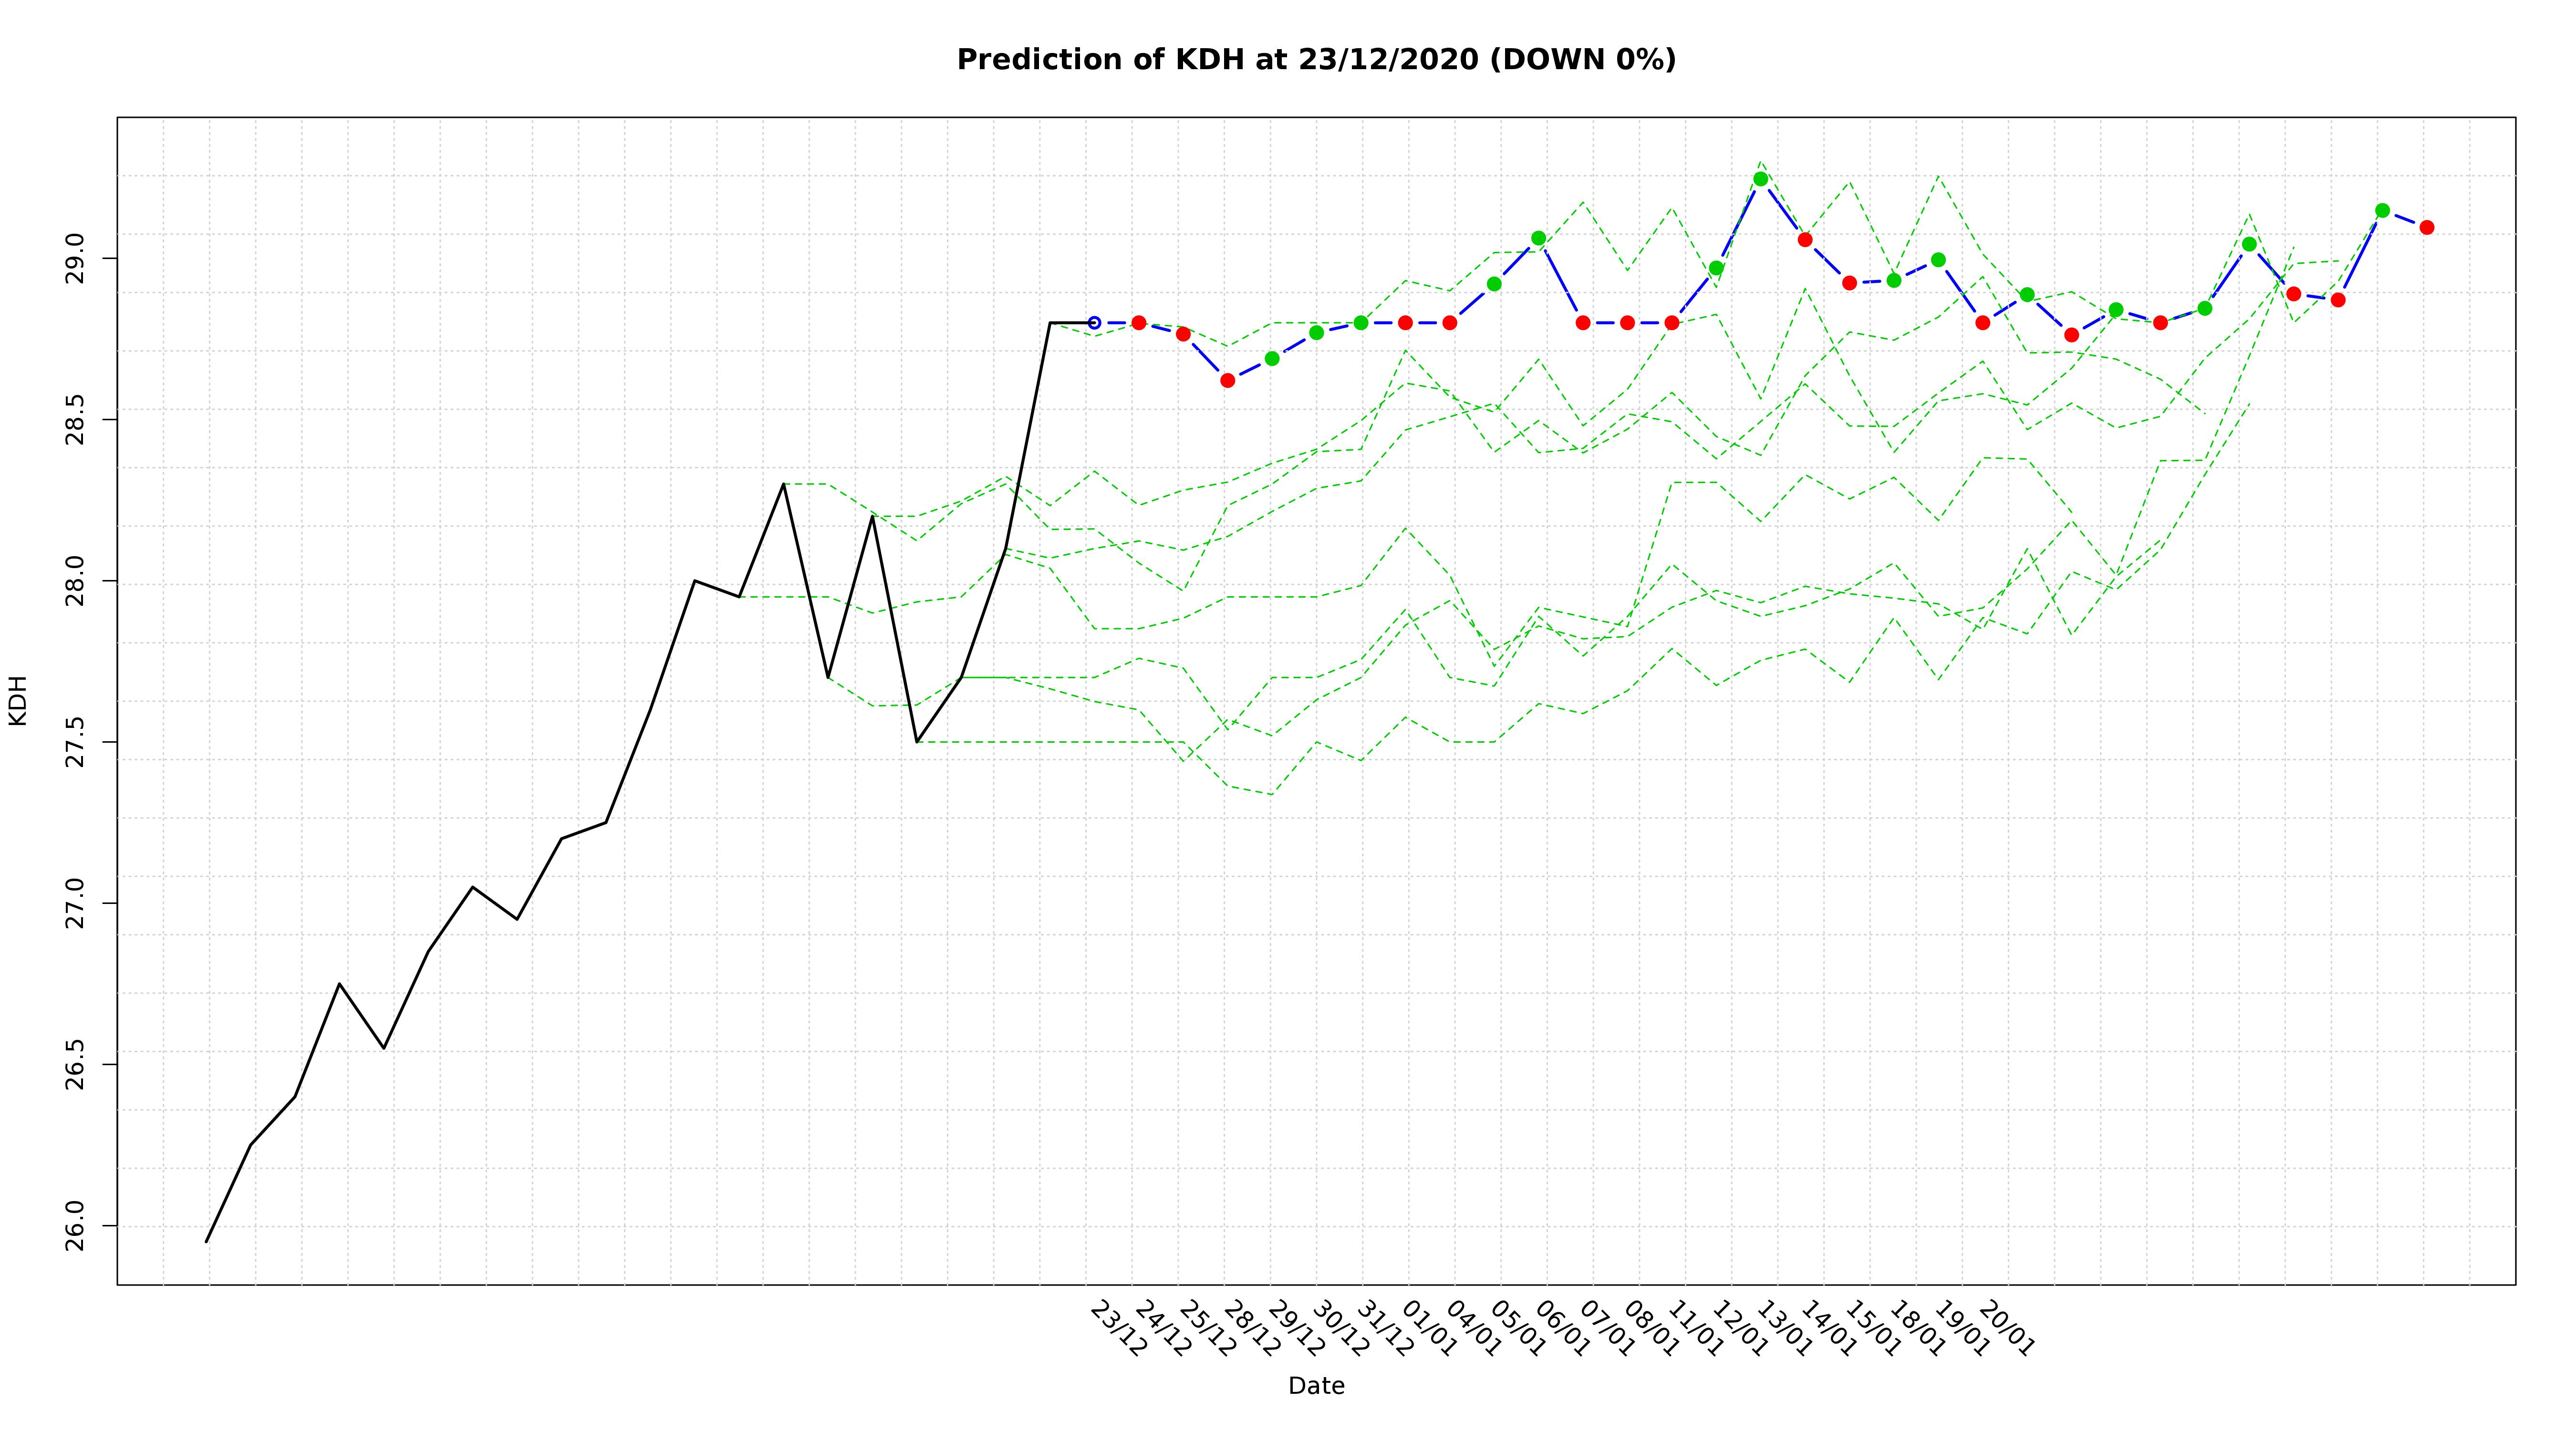2576x1431 pixels.
Task: Click the red dot at 24/12
Action: (1139, 323)
